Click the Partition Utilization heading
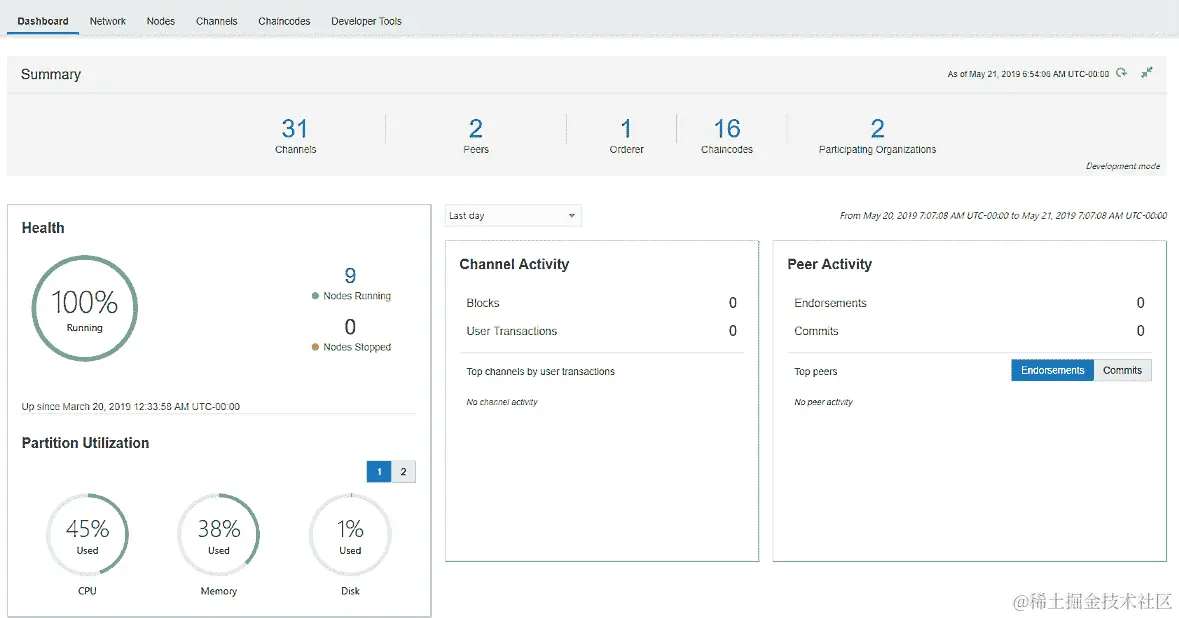This screenshot has height=618, width=1179. [x=85, y=443]
